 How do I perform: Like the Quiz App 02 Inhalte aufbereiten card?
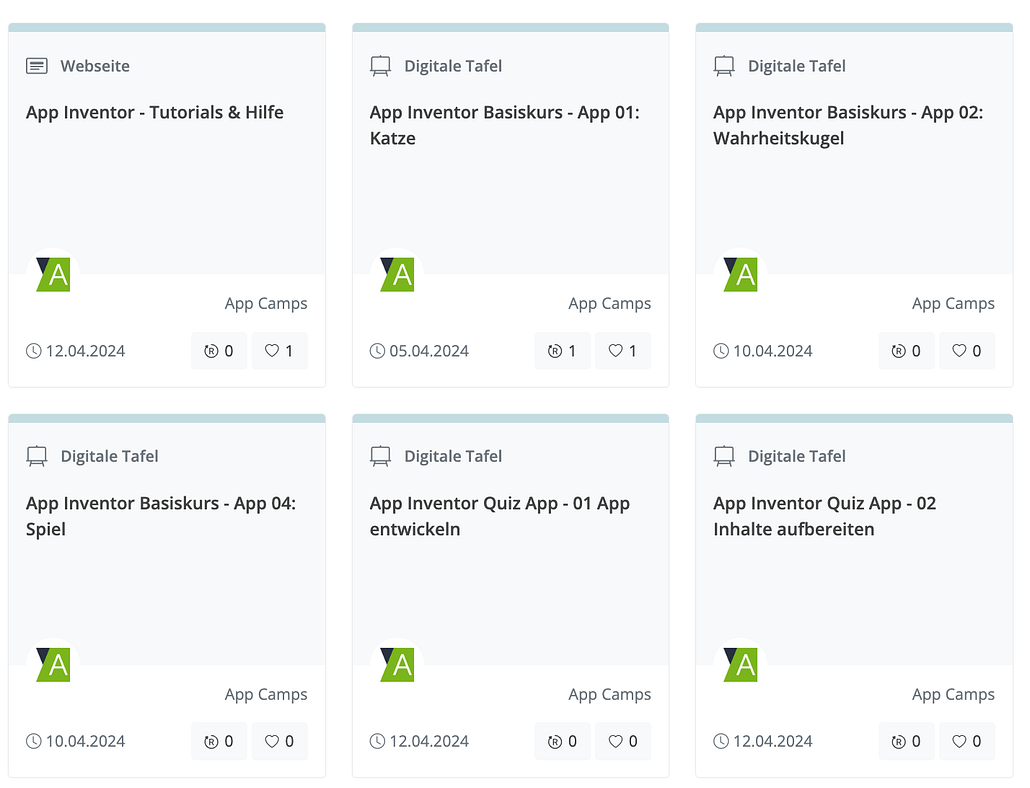[x=967, y=741]
